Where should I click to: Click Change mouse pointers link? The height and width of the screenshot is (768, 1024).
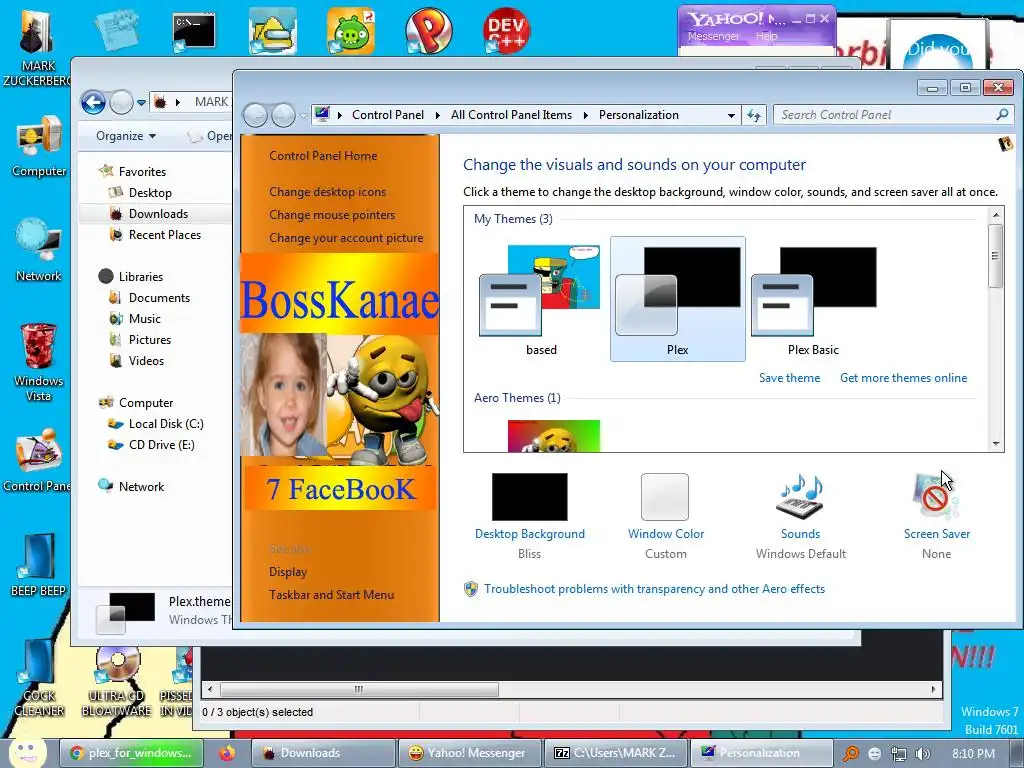pyautogui.click(x=332, y=215)
